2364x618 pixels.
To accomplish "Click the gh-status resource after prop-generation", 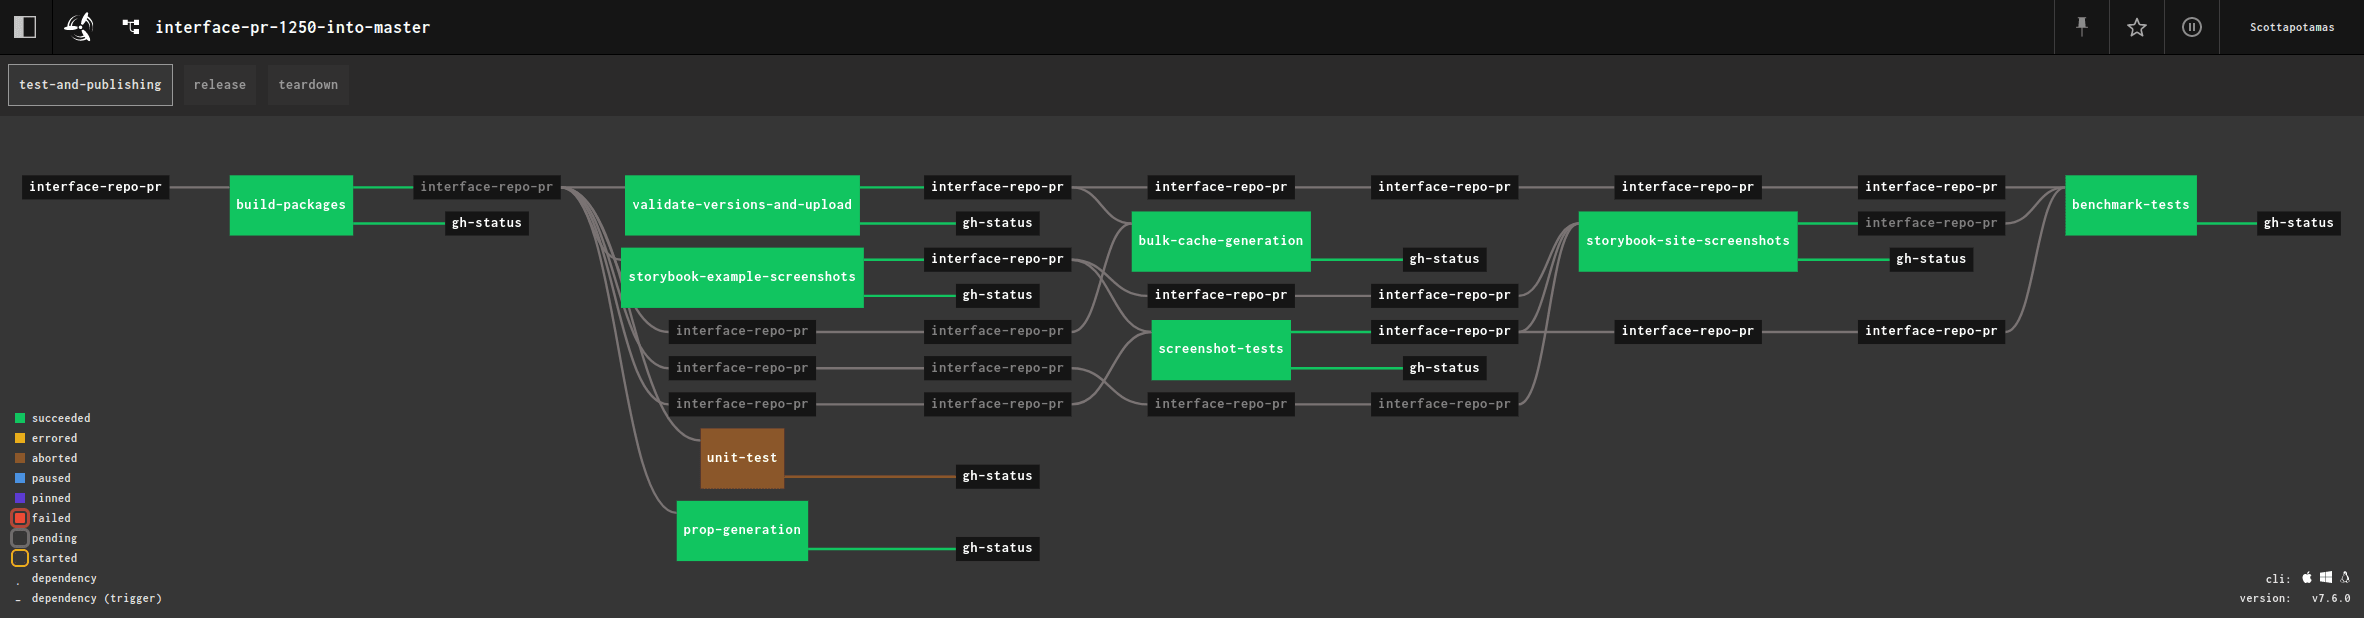I will pyautogui.click(x=997, y=548).
